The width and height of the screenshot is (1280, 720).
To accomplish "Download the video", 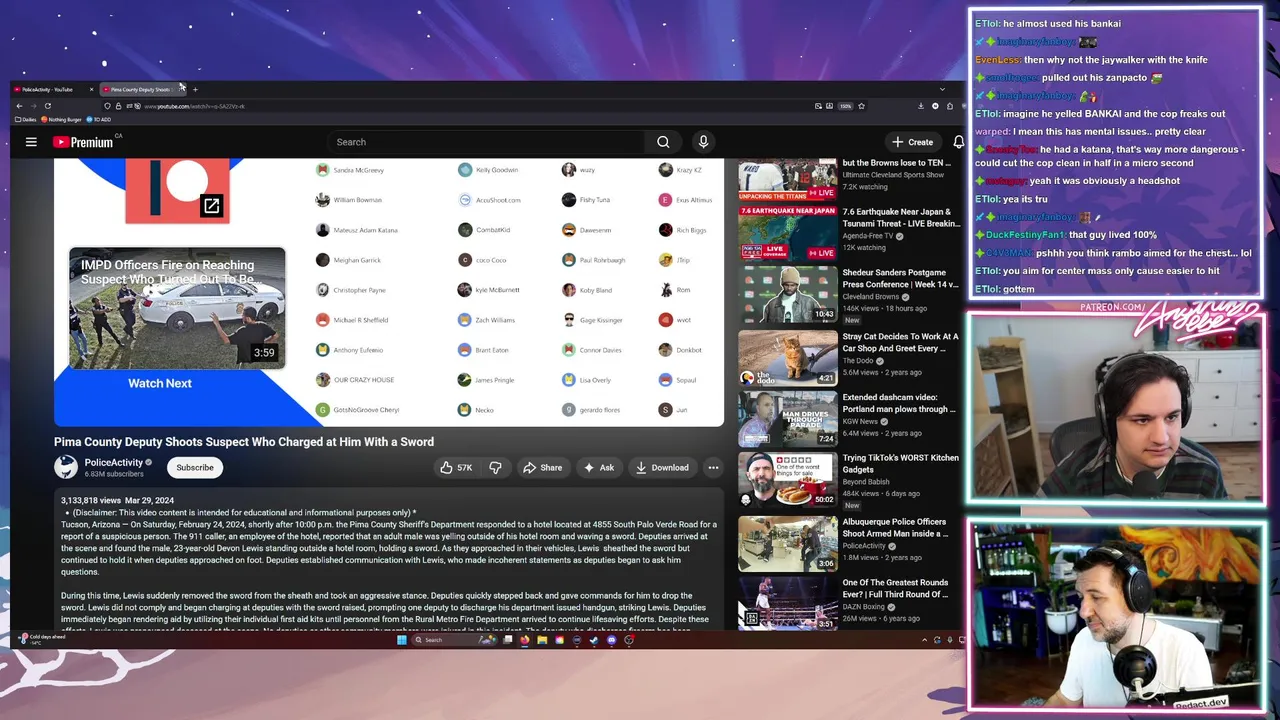I will pyautogui.click(x=663, y=467).
